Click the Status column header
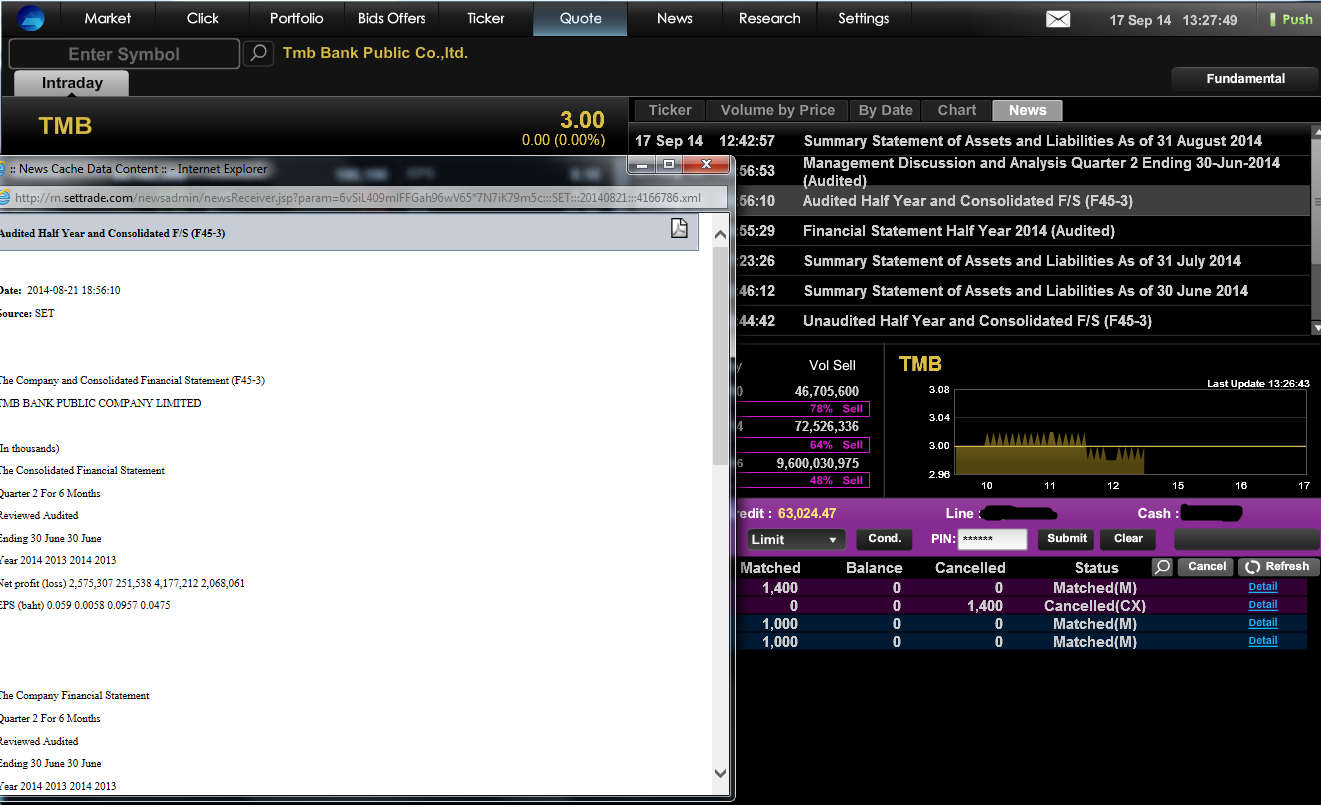Image resolution: width=1321 pixels, height=805 pixels. pos(1096,568)
